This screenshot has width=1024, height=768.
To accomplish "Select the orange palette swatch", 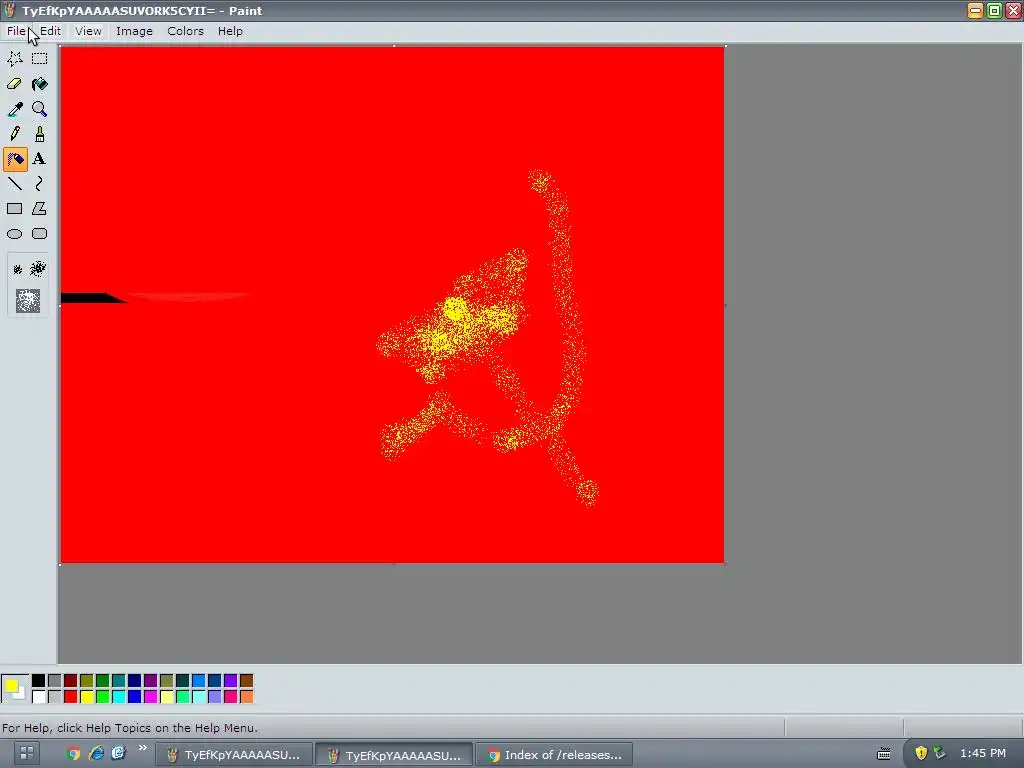I will [246, 697].
